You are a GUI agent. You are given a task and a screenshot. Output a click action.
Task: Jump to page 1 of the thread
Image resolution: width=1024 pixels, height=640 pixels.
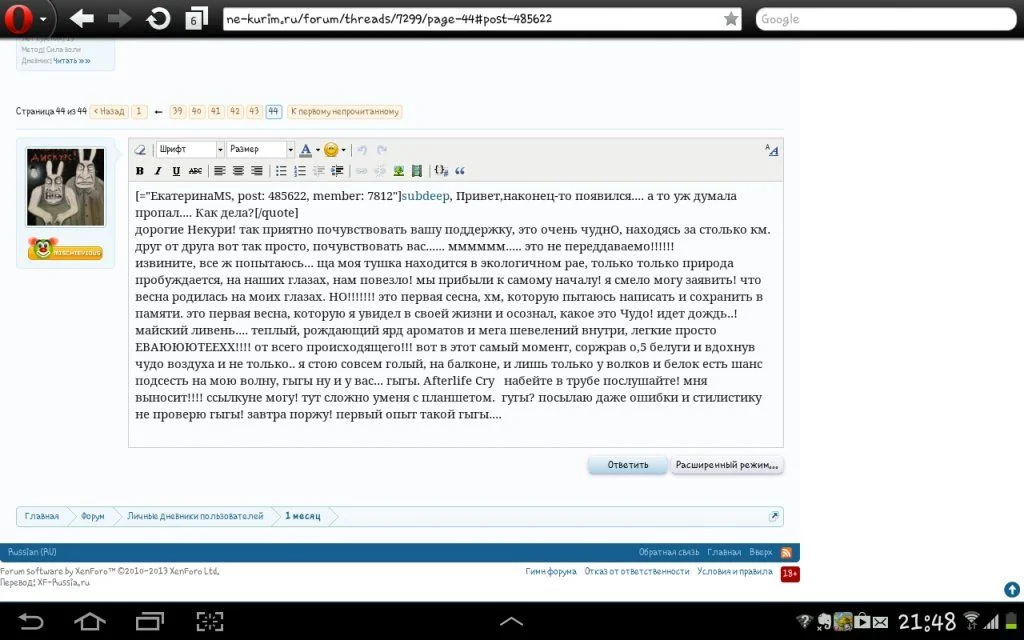(x=138, y=112)
